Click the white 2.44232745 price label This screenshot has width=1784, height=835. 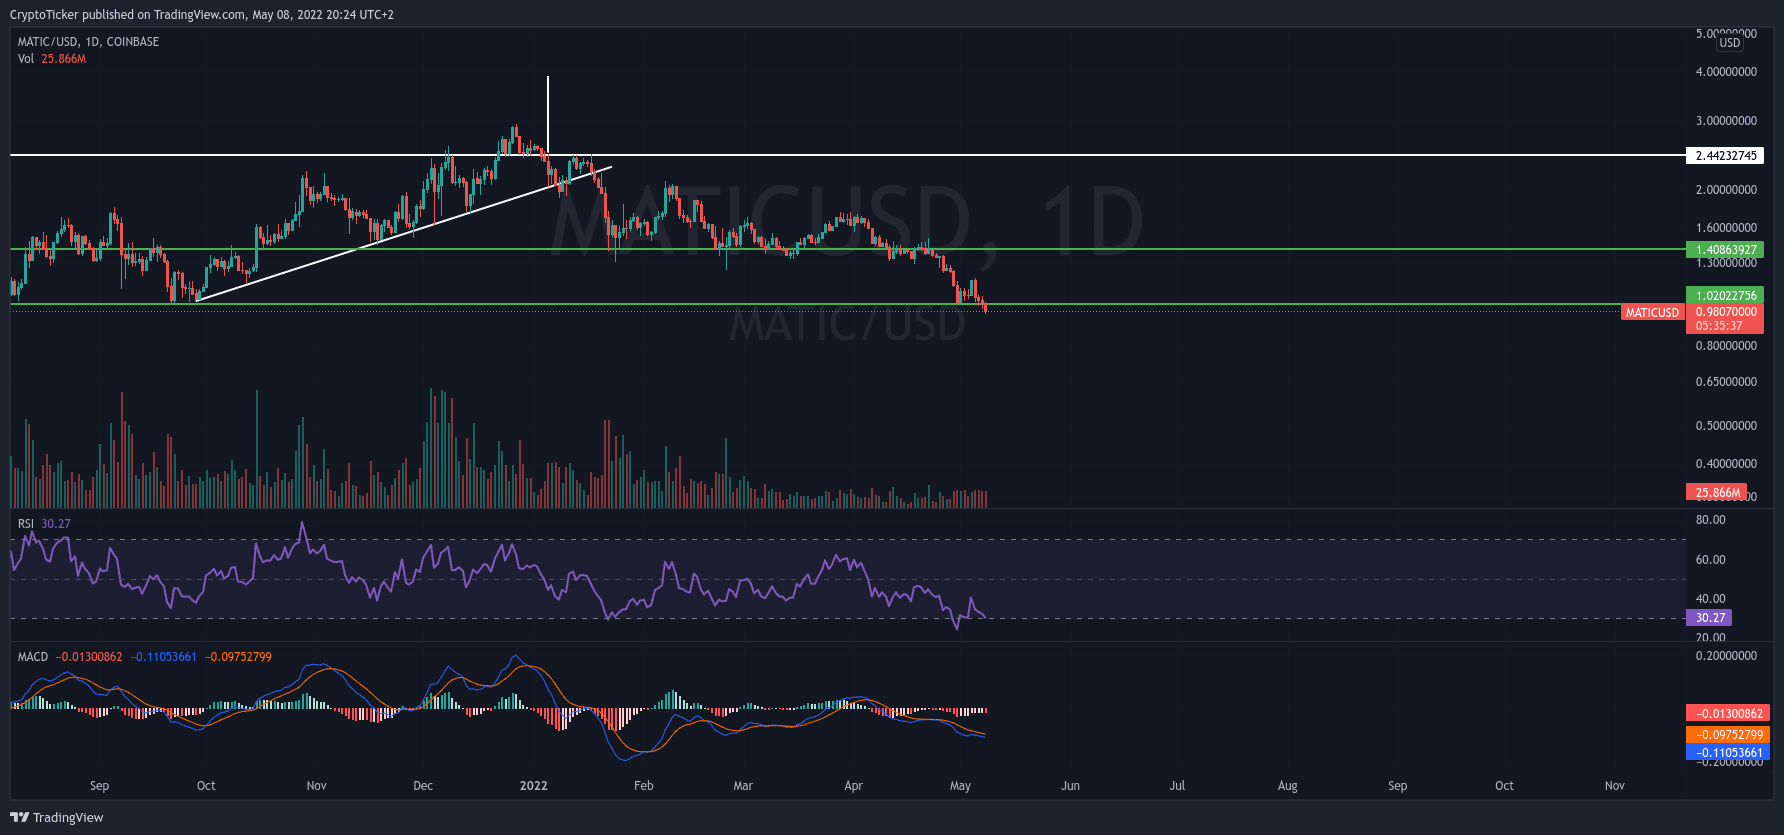coord(1725,156)
